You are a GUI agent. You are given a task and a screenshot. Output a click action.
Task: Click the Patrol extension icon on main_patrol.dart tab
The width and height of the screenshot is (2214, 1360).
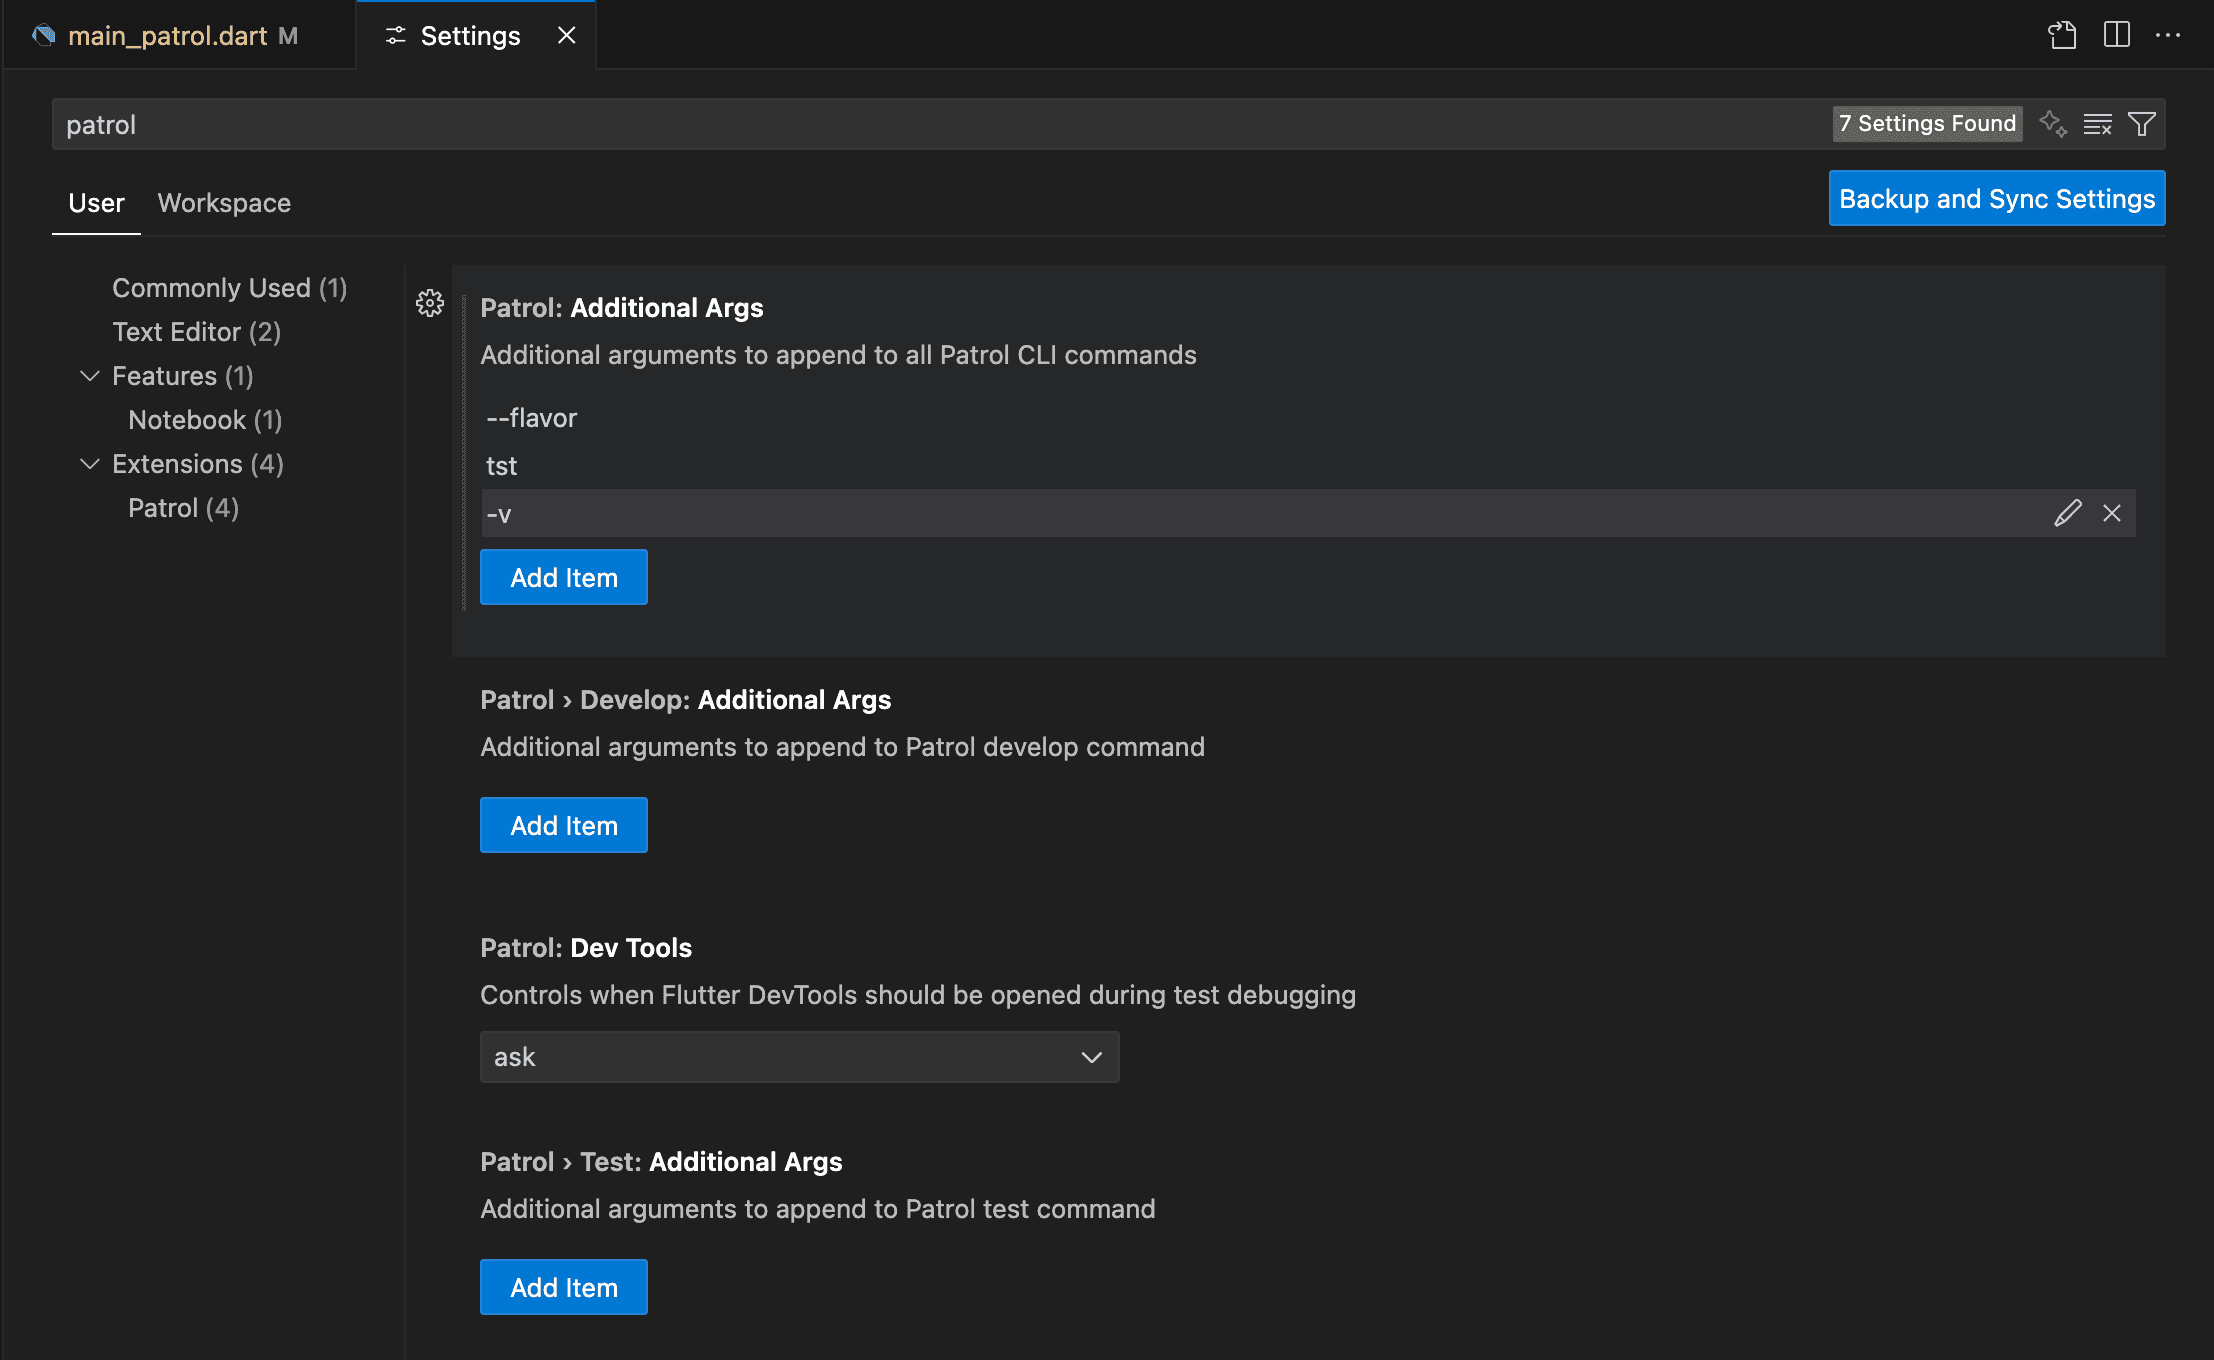43,35
